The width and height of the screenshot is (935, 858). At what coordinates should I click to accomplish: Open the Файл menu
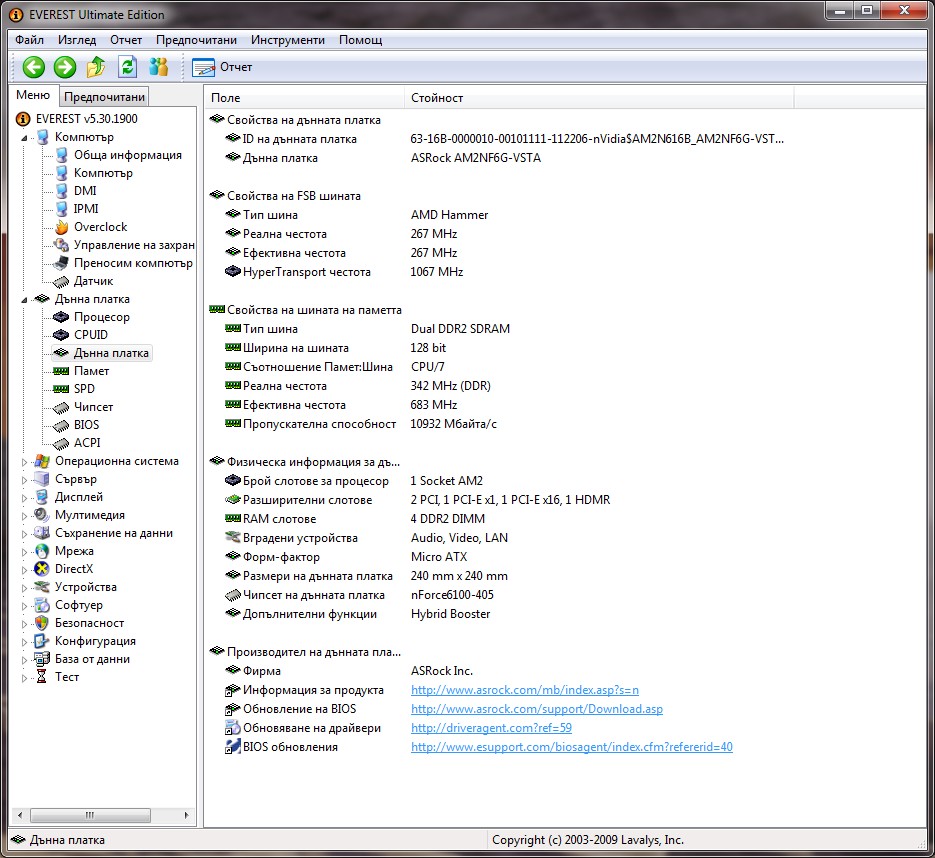pyautogui.click(x=29, y=40)
